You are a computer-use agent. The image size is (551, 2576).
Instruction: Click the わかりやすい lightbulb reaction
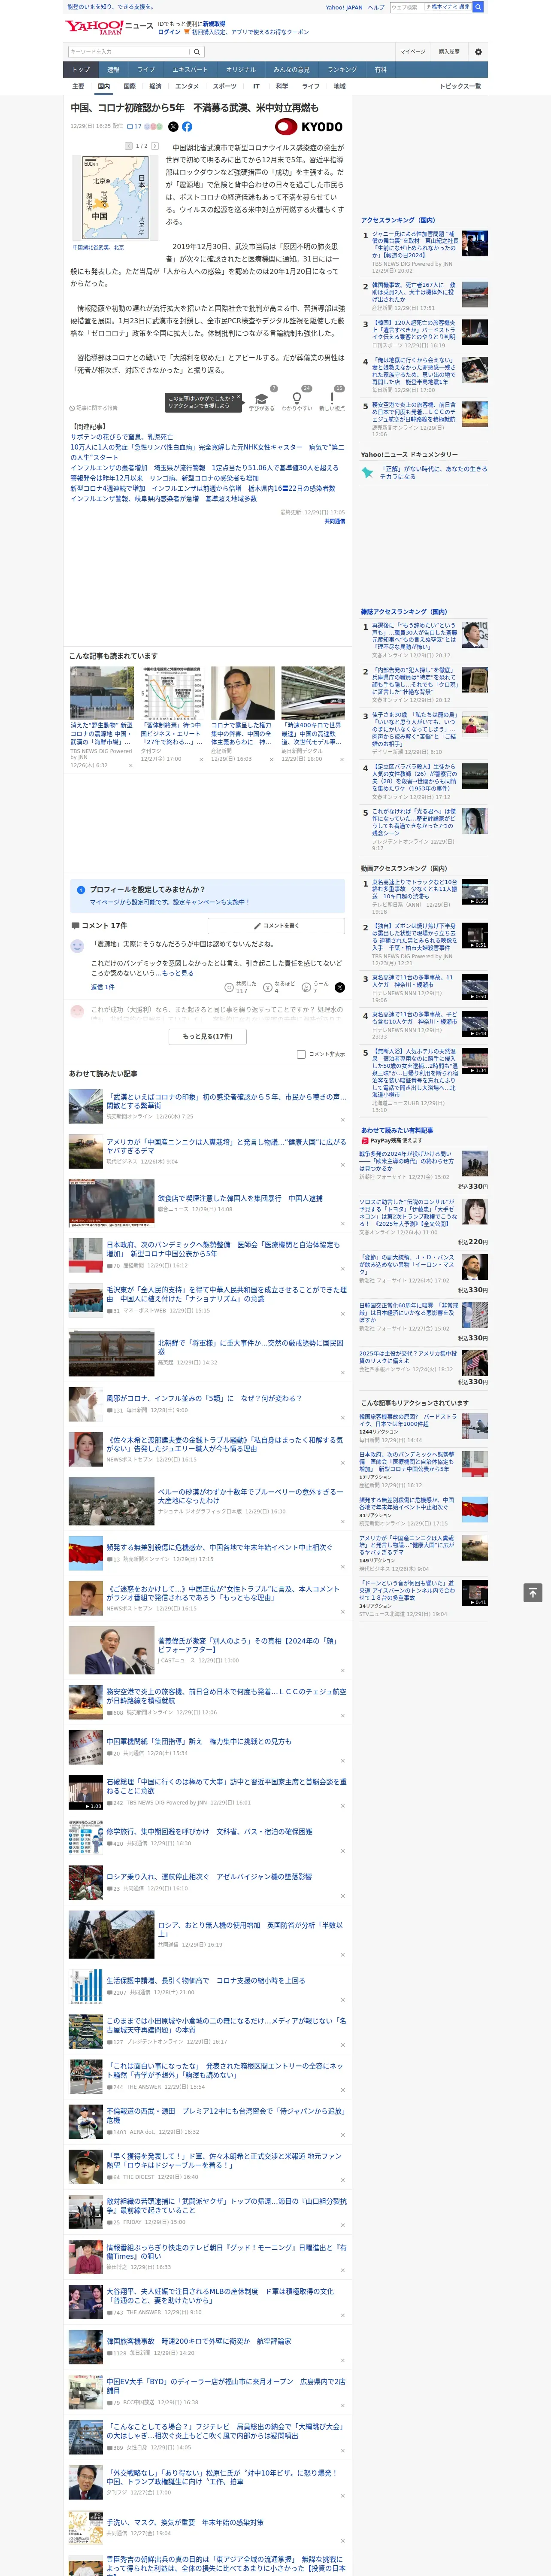[296, 398]
